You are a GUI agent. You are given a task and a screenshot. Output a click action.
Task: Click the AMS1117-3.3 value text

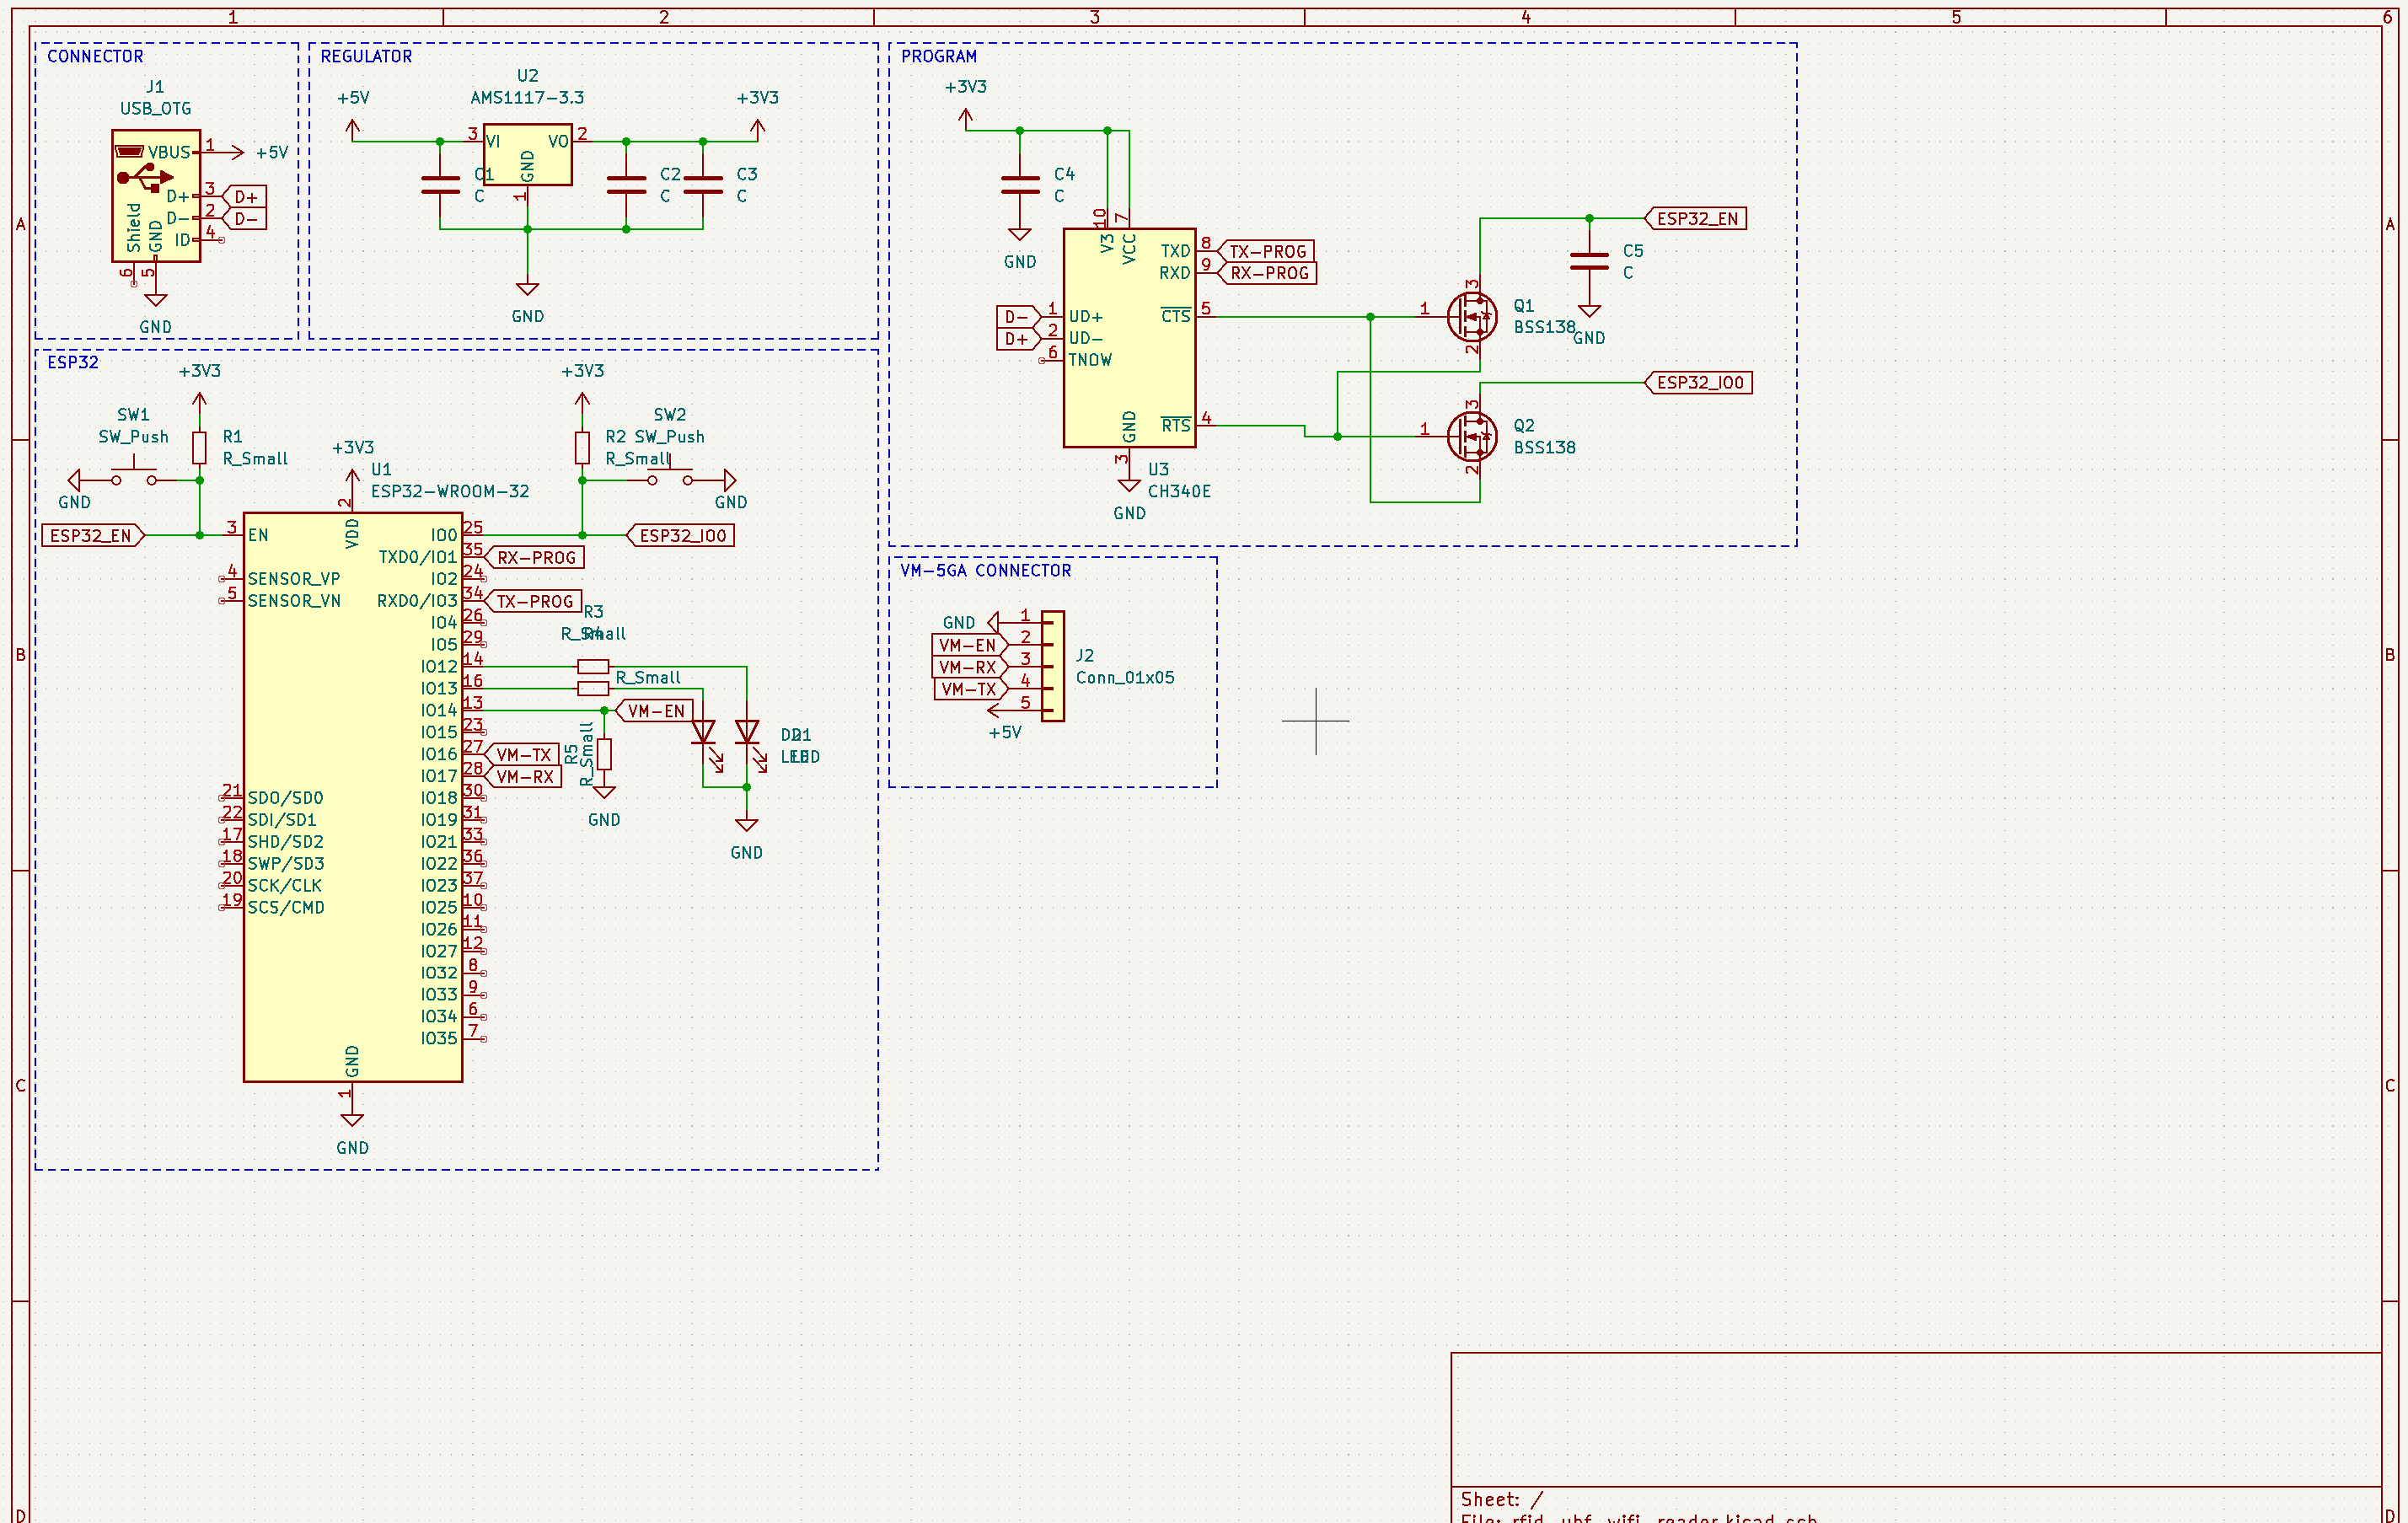pyautogui.click(x=527, y=97)
